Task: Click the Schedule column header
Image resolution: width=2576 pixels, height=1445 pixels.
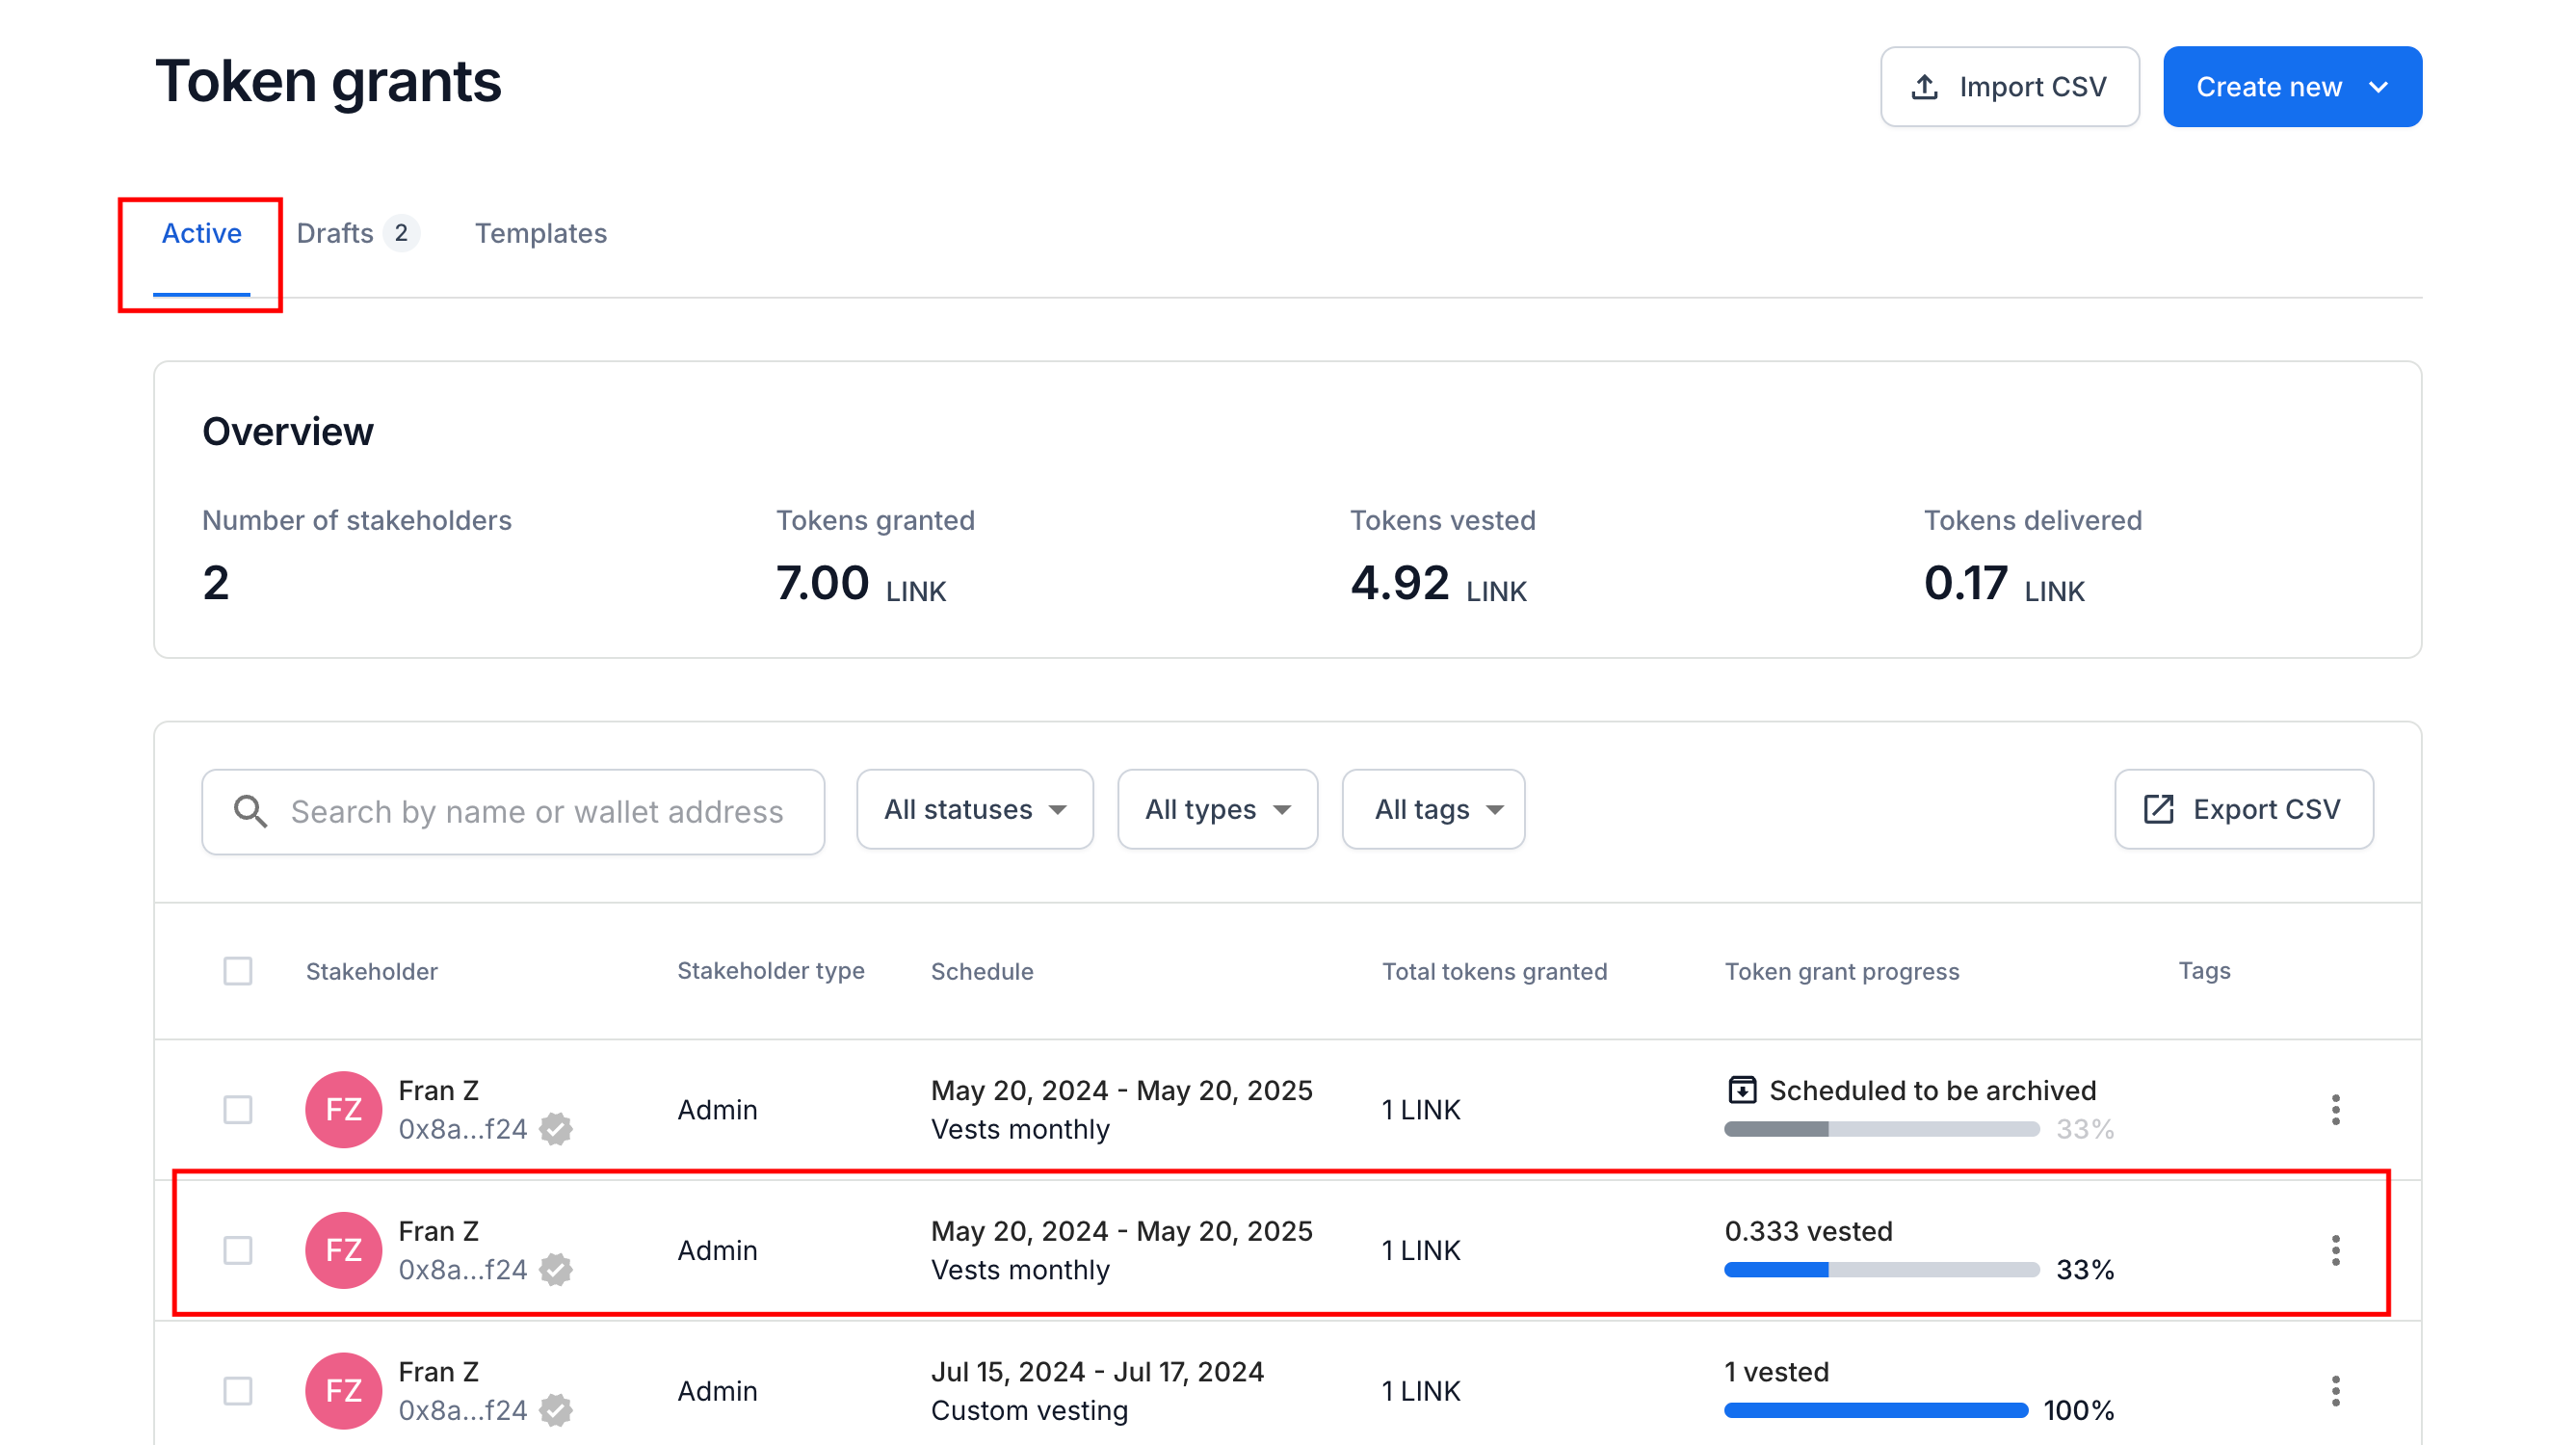Action: pos(982,971)
